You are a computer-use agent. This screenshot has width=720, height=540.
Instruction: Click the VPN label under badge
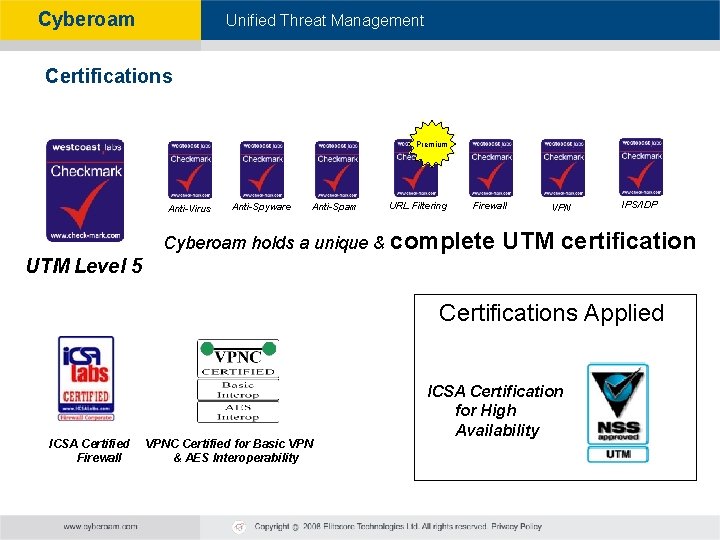click(562, 208)
